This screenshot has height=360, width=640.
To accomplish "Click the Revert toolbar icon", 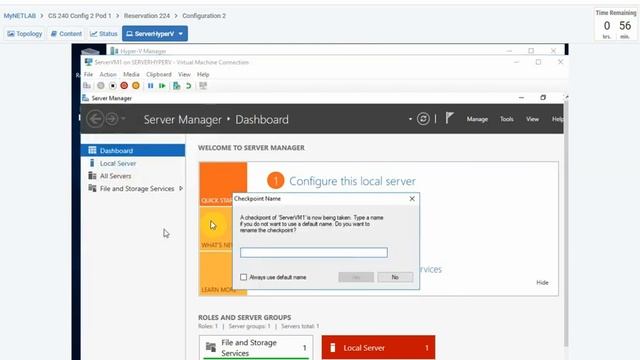I will point(188,86).
